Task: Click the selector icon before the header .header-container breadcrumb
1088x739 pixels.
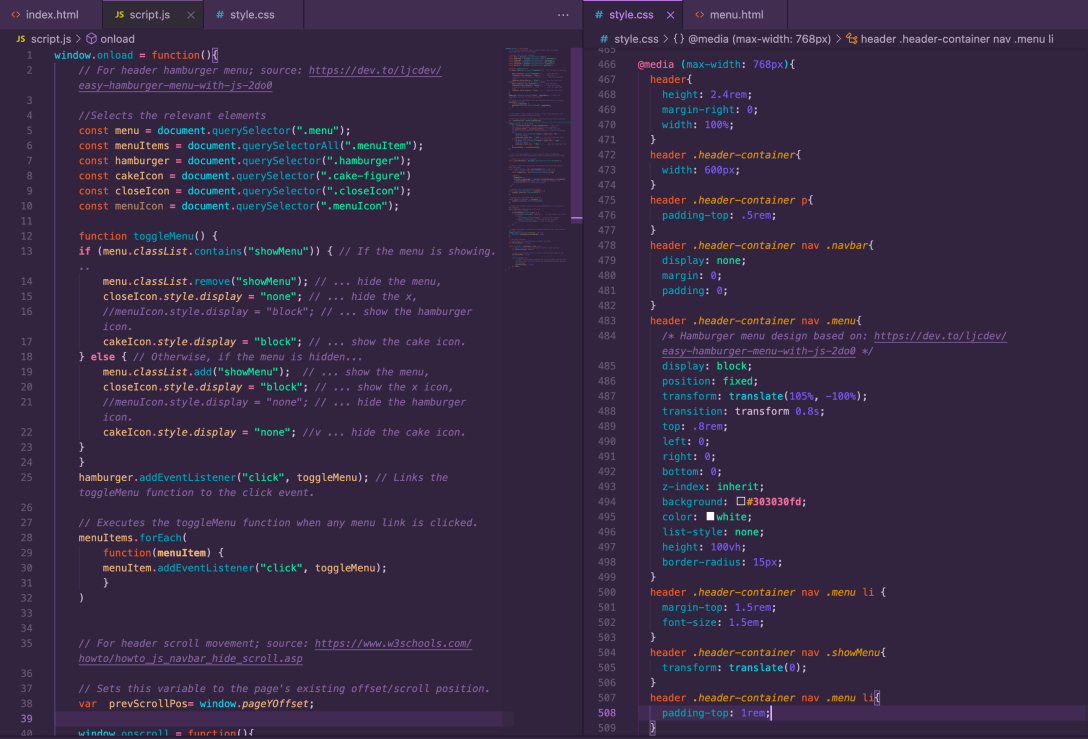Action: (851, 39)
